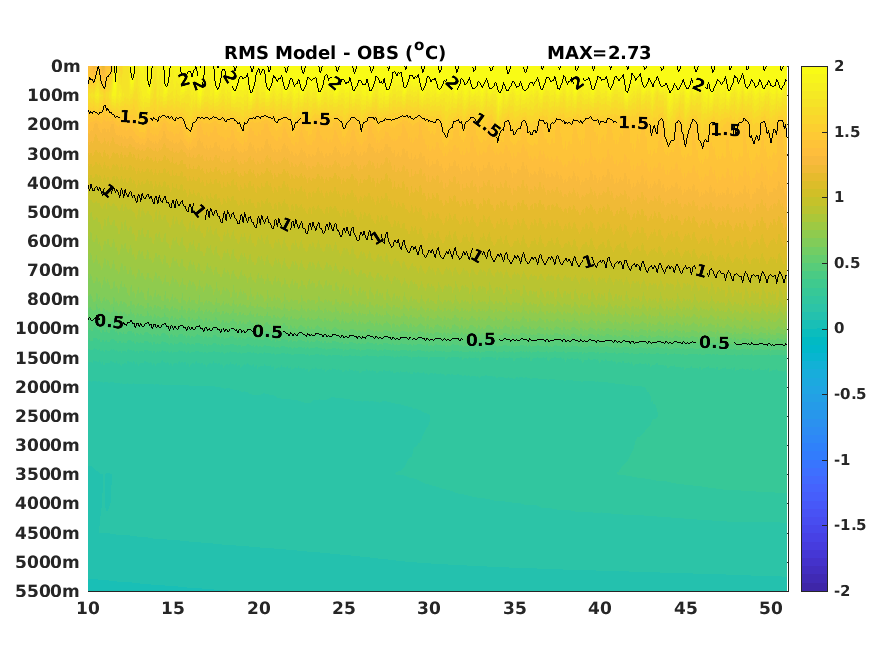Image resolution: width=875 pixels, height=656 pixels.
Task: Pick the colorbar tick label "-1.5"
Action: click(850, 525)
